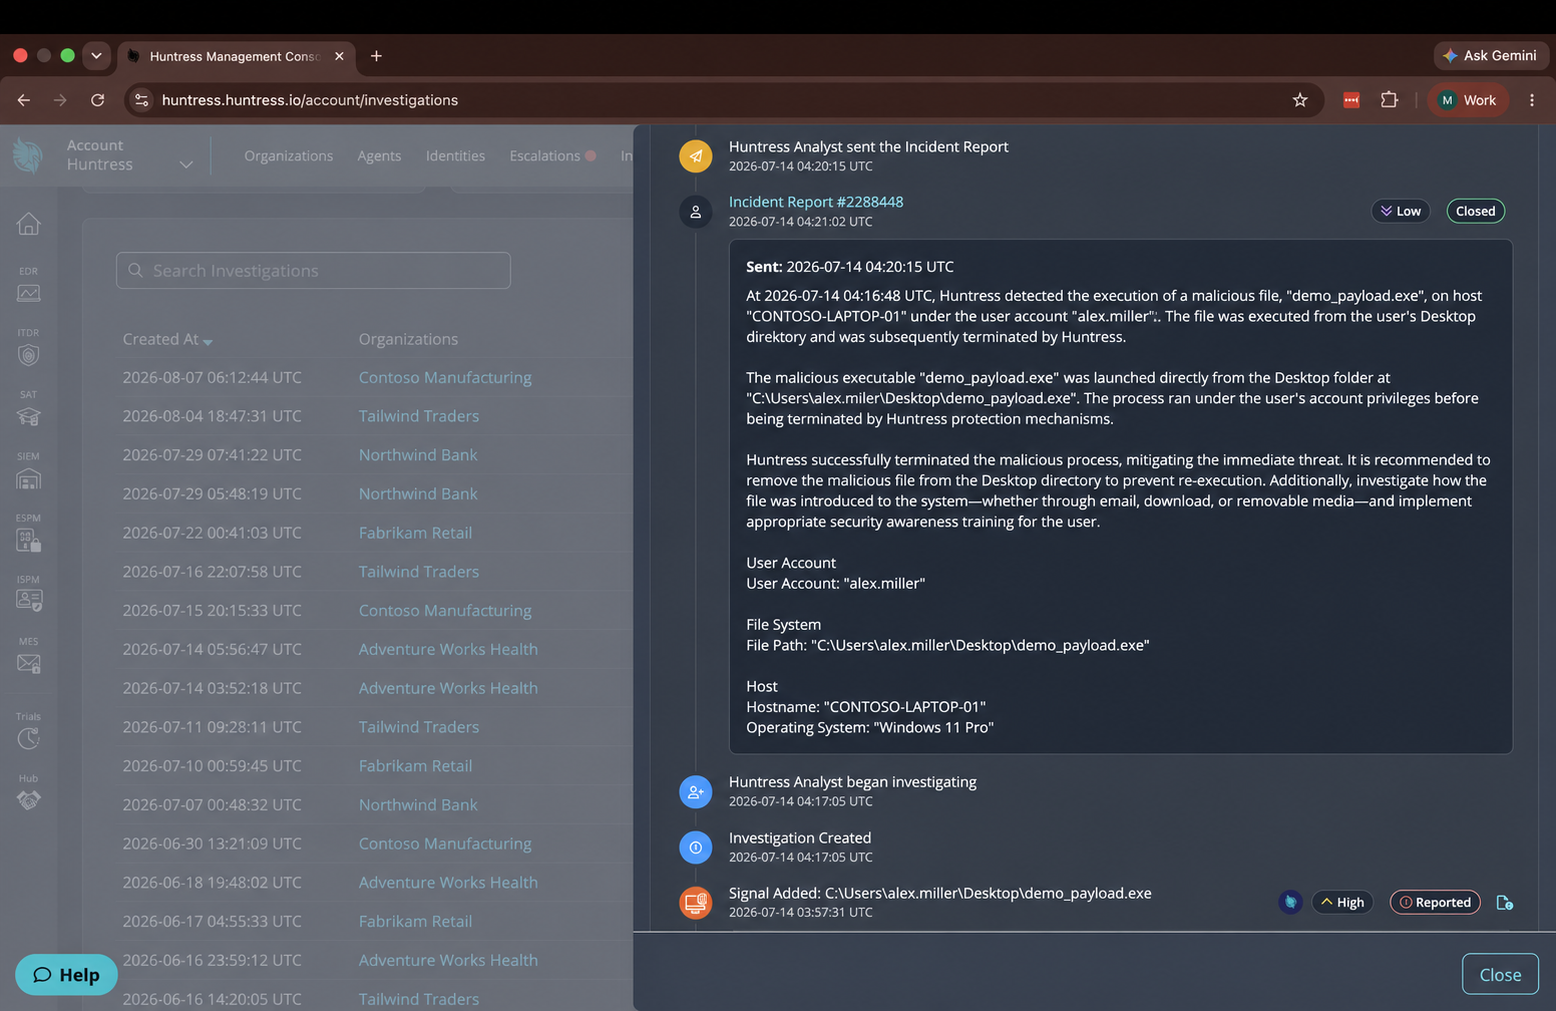The image size is (1556, 1011).
Task: Open the Agents nav tab
Action: [x=379, y=156]
